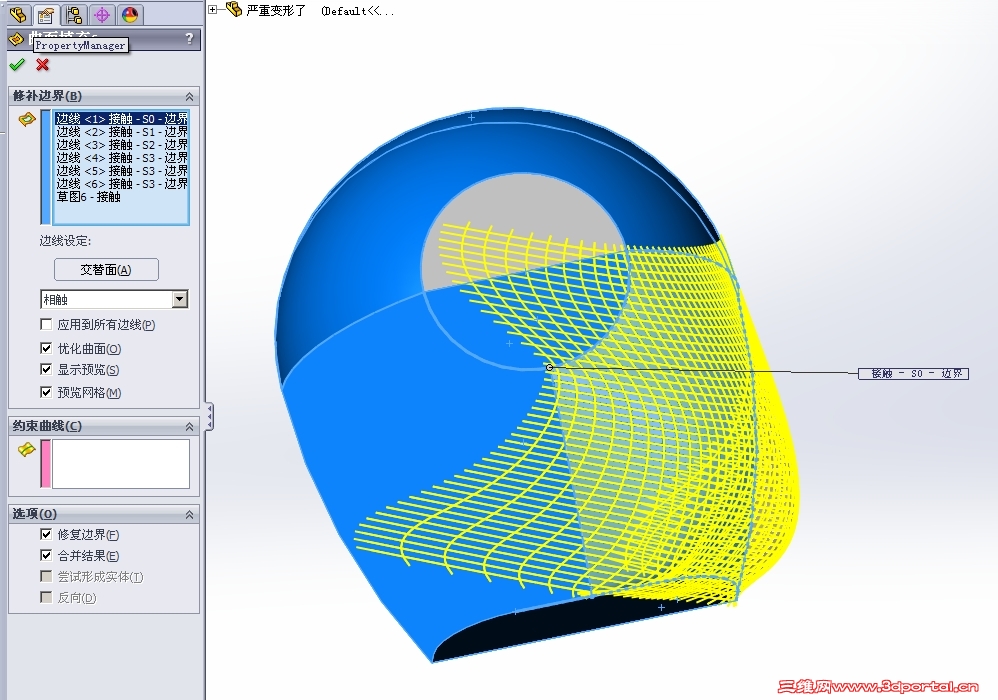The height and width of the screenshot is (700, 998).
Task: Select 边线 <2> 接触 - S1 - 边界 row
Action: (x=122, y=132)
